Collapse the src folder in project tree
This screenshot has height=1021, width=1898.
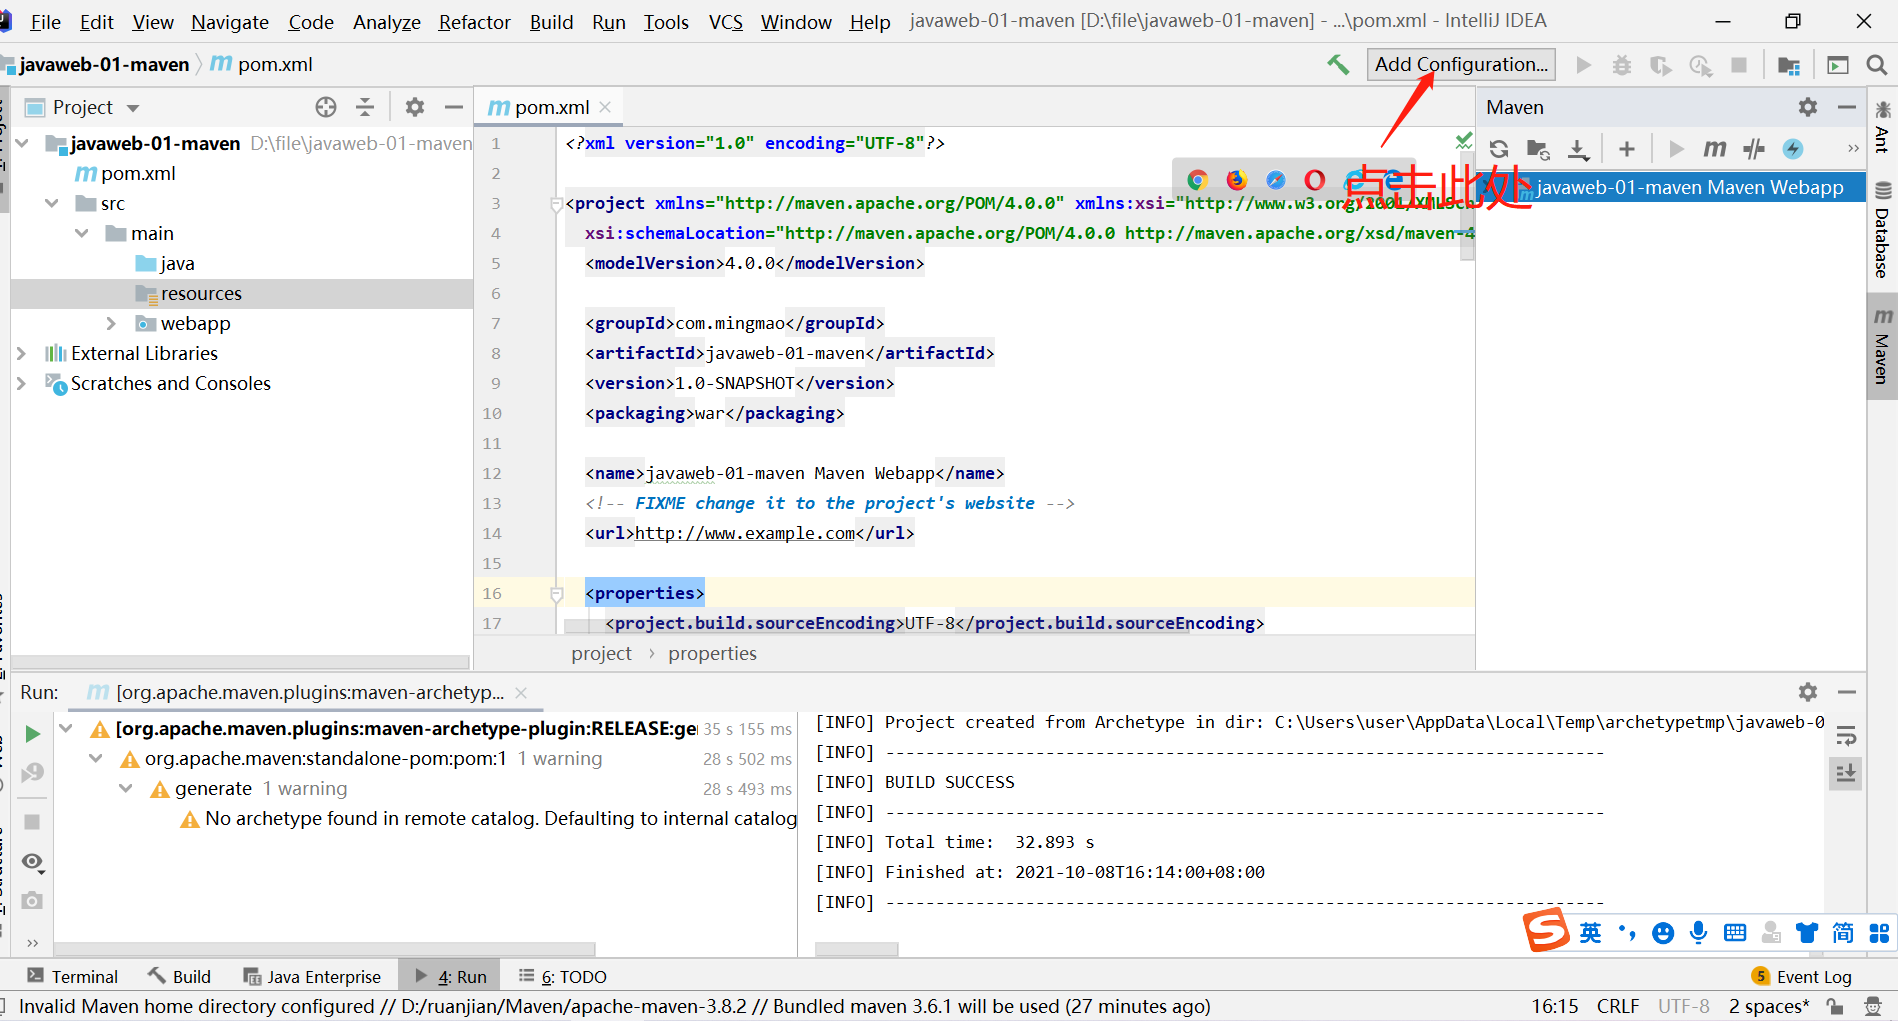[x=52, y=204]
